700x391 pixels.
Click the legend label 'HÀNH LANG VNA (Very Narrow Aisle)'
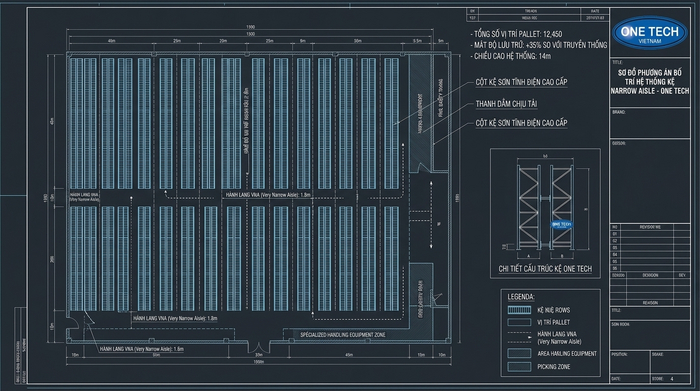559,337
